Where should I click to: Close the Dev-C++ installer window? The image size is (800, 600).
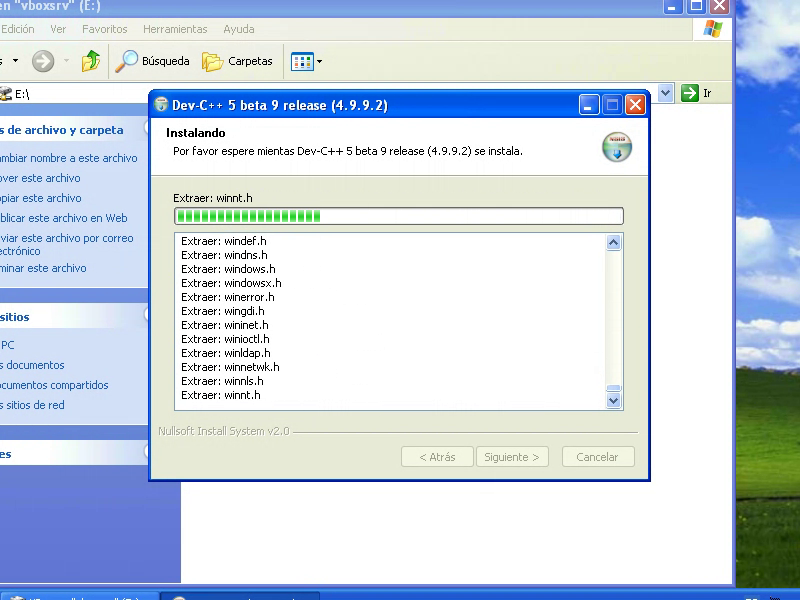(635, 105)
